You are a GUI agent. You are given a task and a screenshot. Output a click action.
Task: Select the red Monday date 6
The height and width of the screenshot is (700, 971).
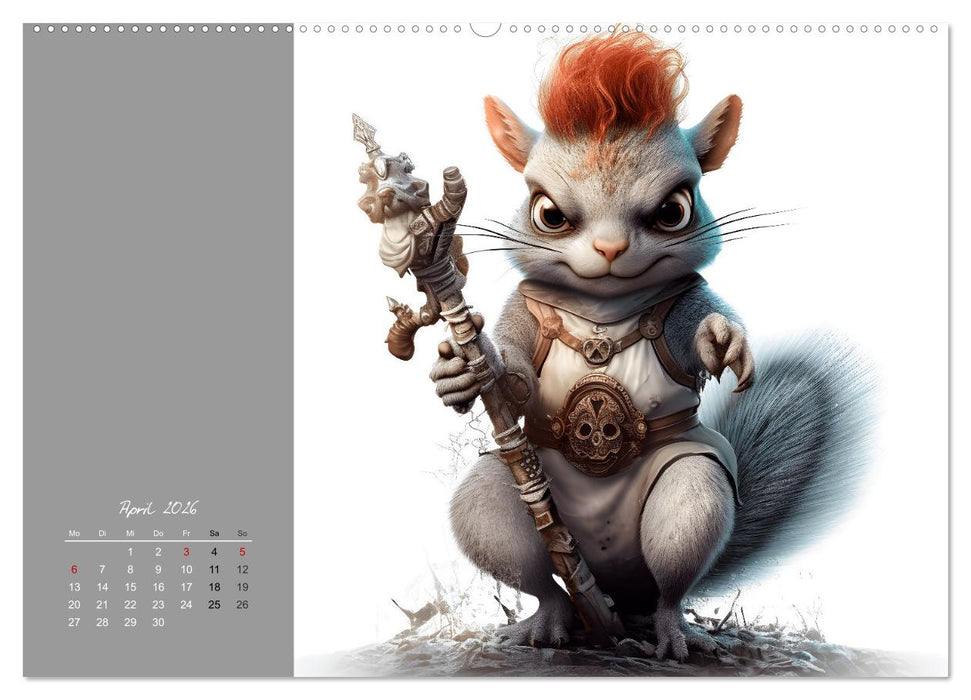coord(74,569)
